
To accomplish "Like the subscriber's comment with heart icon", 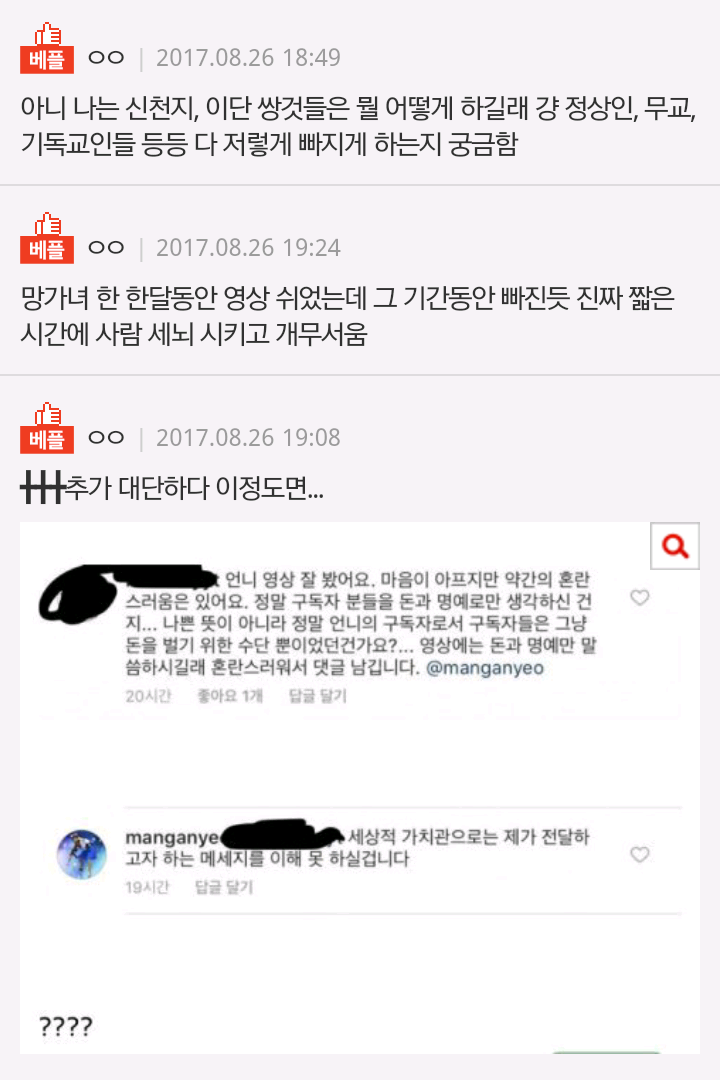I will click(x=639, y=597).
